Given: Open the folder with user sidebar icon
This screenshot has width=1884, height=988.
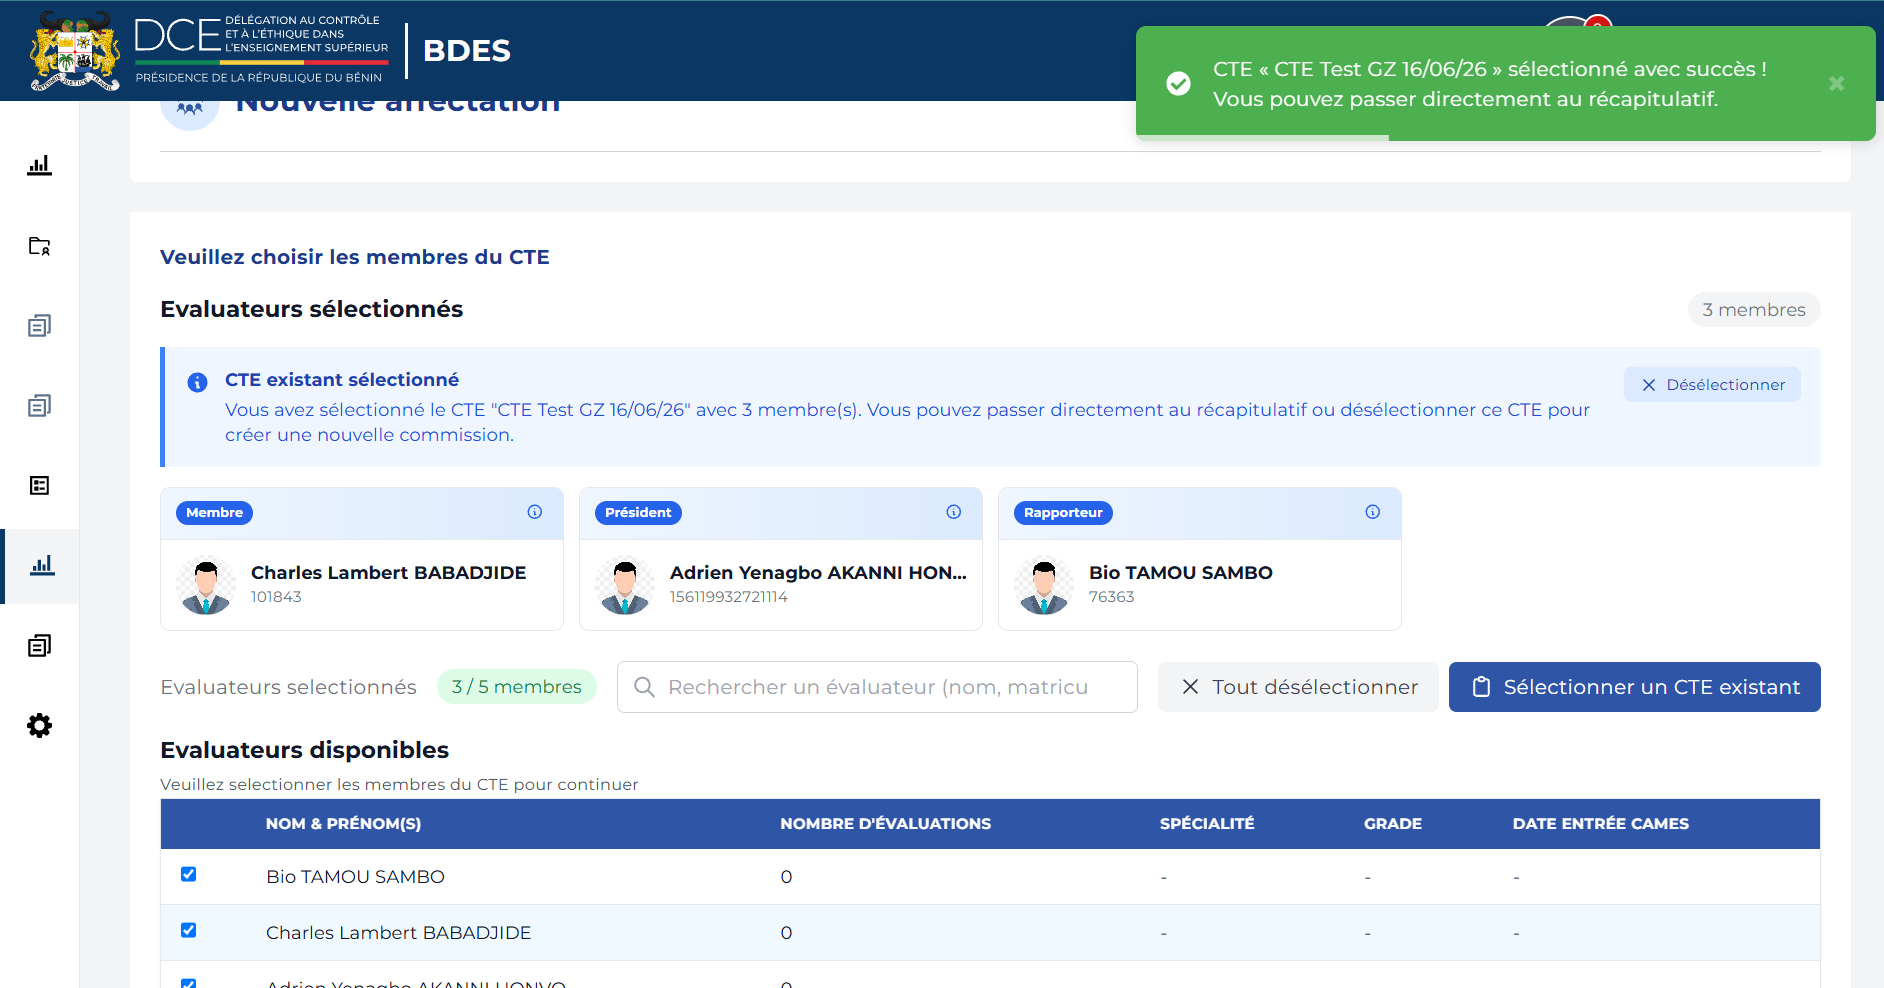Looking at the screenshot, I should (x=39, y=246).
